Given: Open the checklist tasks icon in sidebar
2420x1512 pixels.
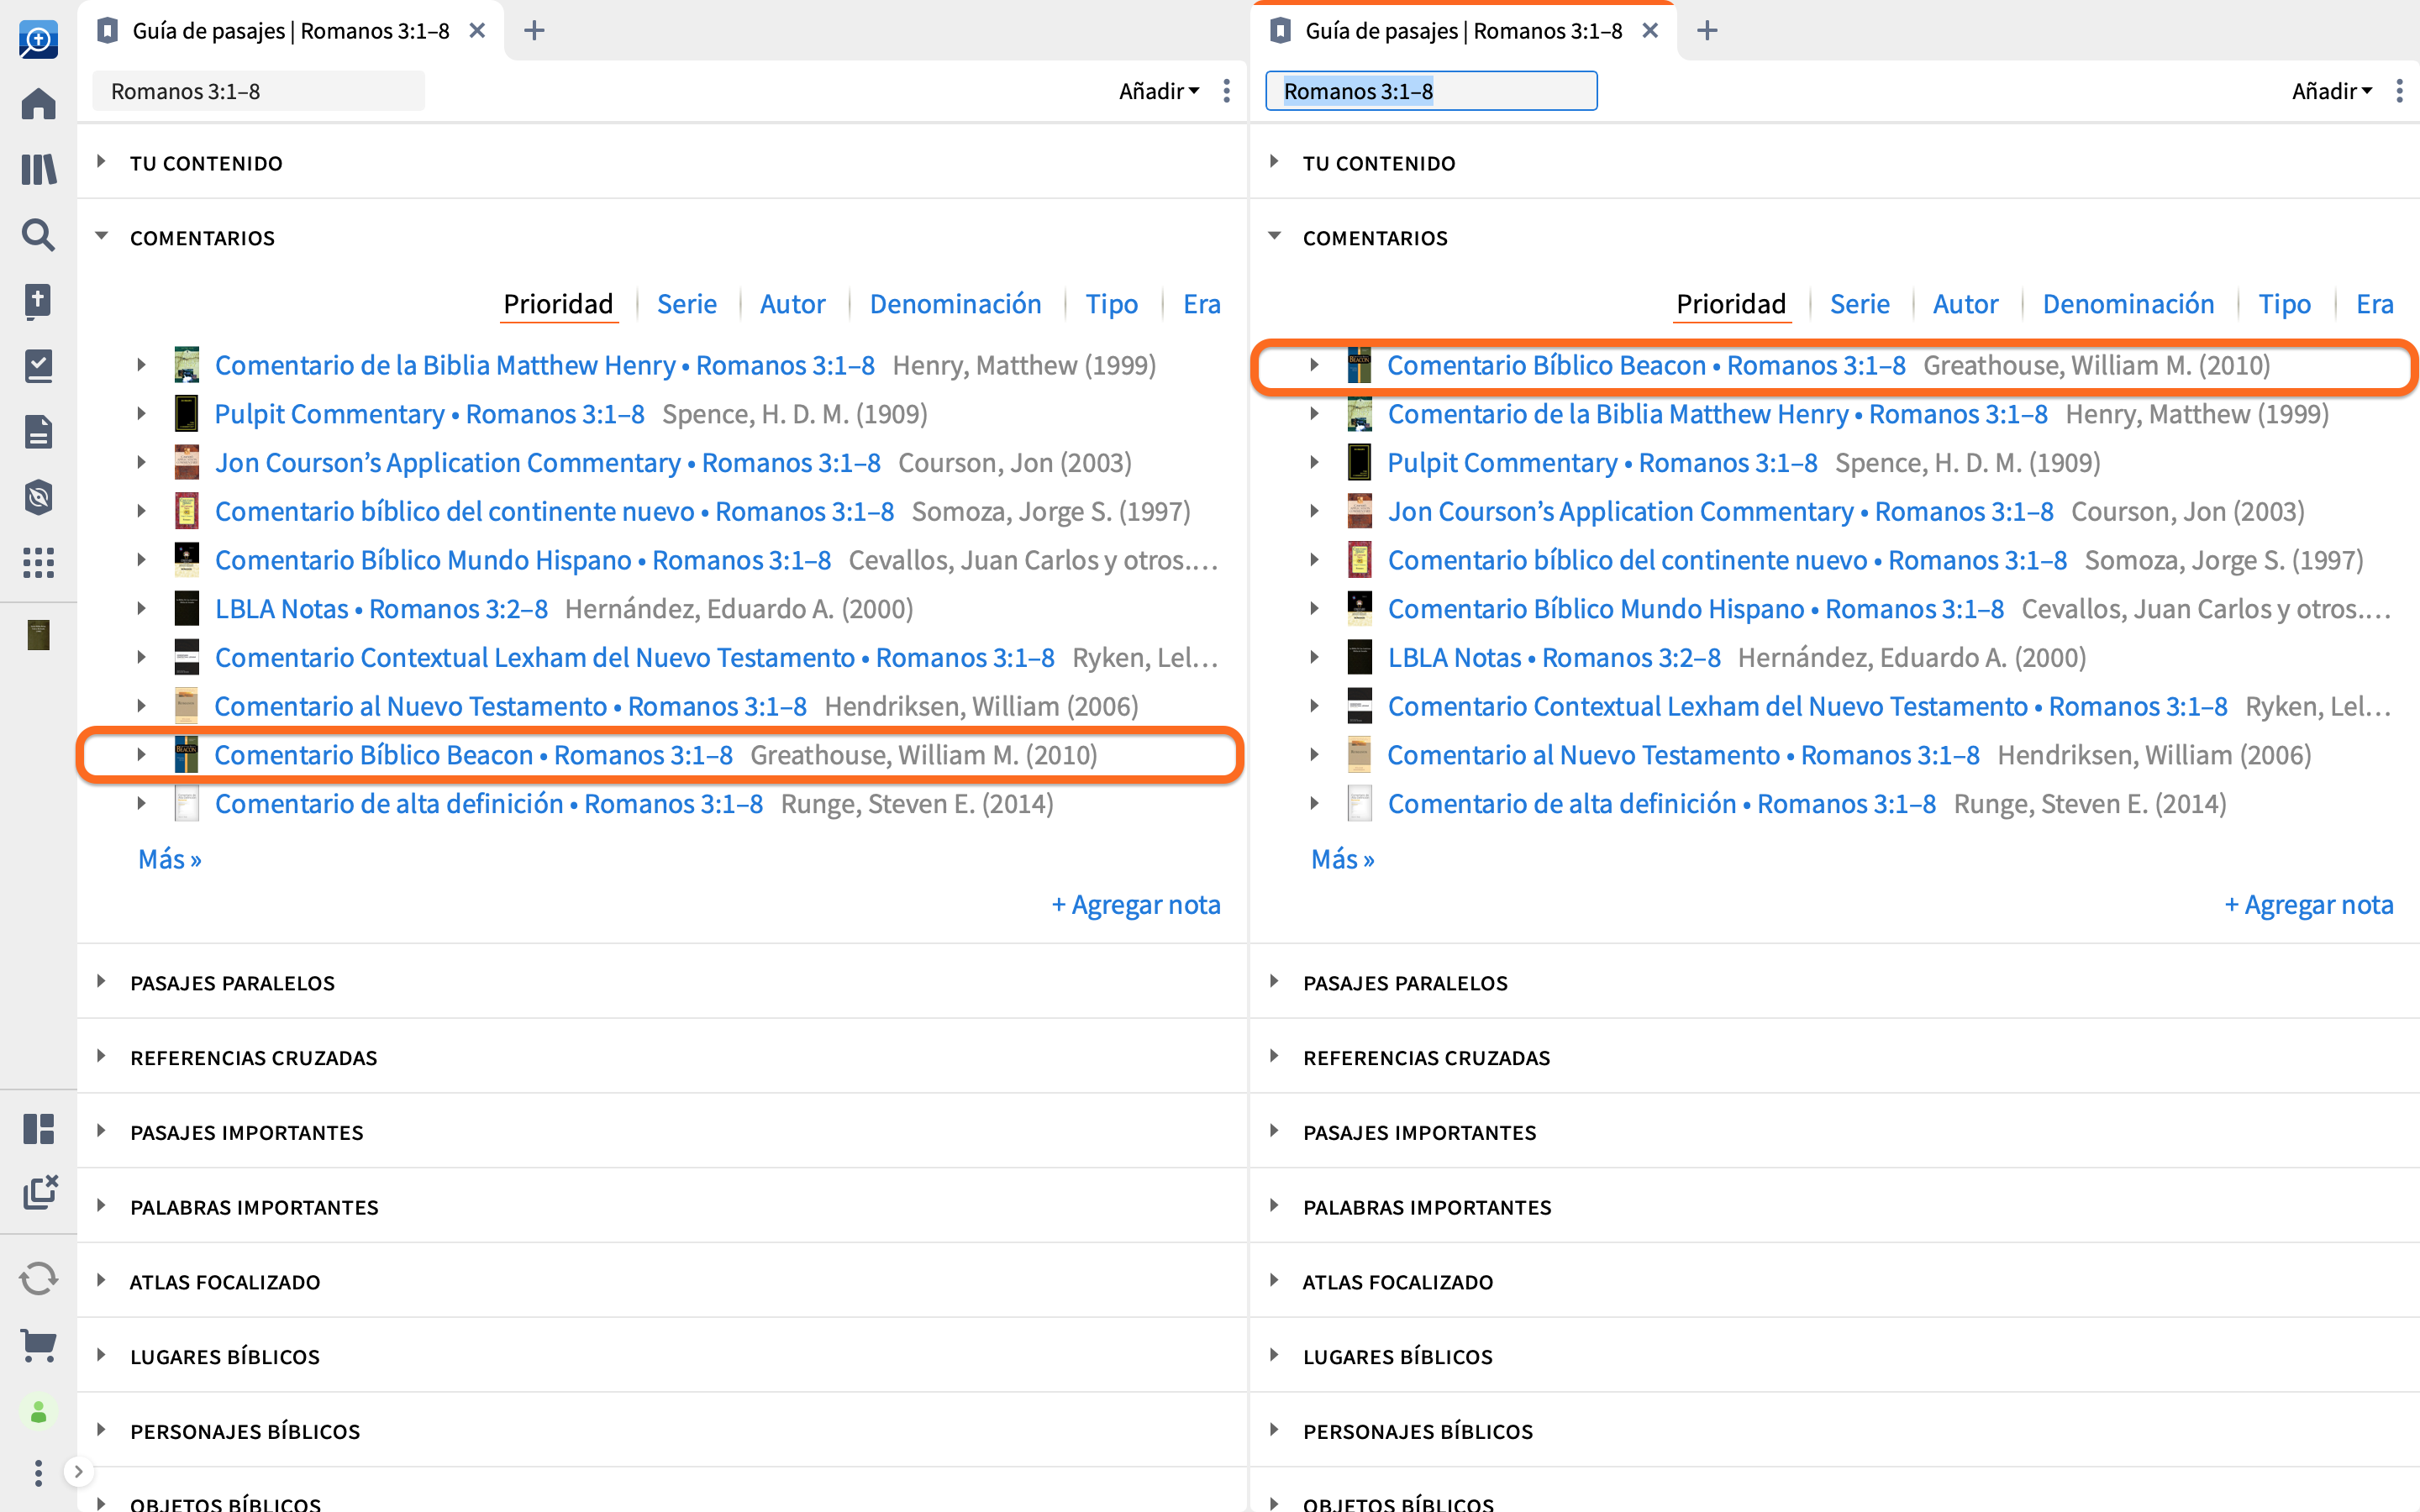Looking at the screenshot, I should click(38, 366).
